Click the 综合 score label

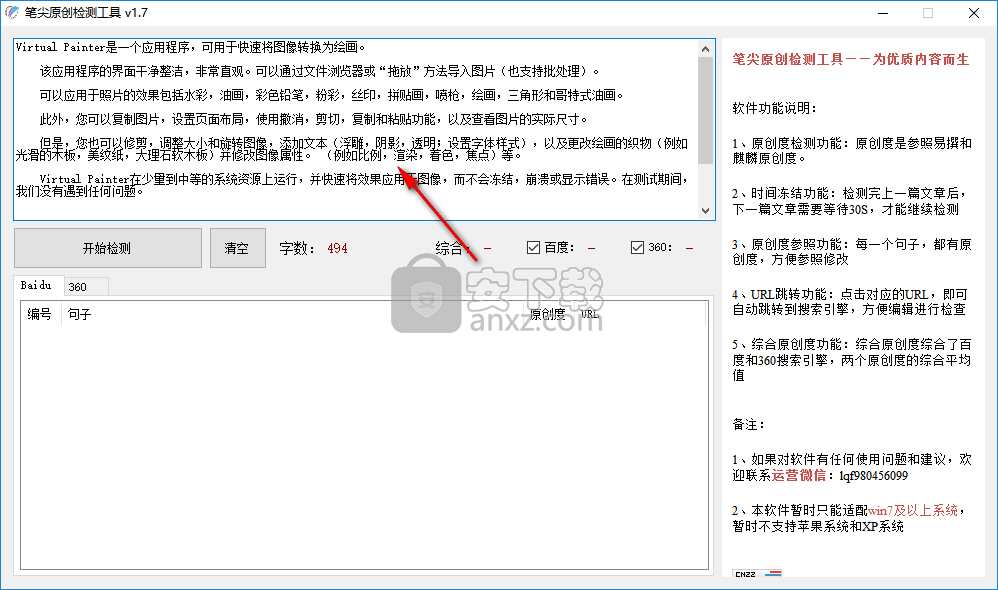pyautogui.click(x=453, y=248)
